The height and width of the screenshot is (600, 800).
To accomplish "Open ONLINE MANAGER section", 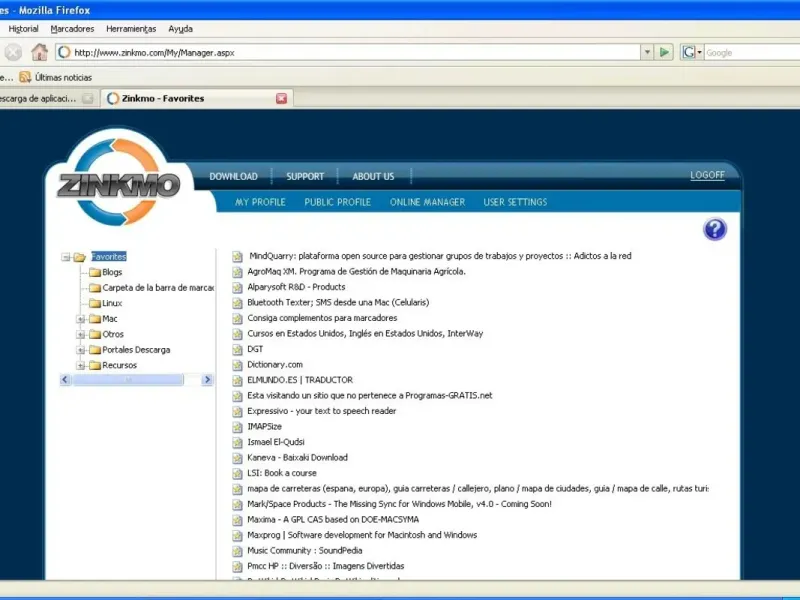I will [x=428, y=202].
